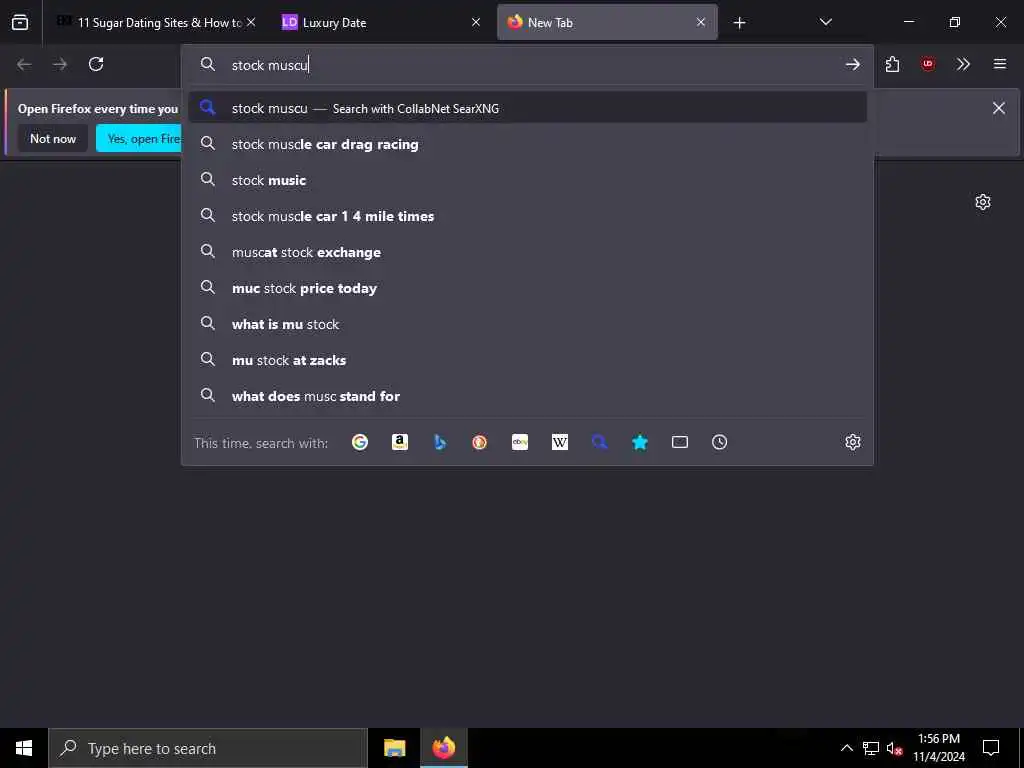Open the Extensions puzzle icon

tap(893, 64)
